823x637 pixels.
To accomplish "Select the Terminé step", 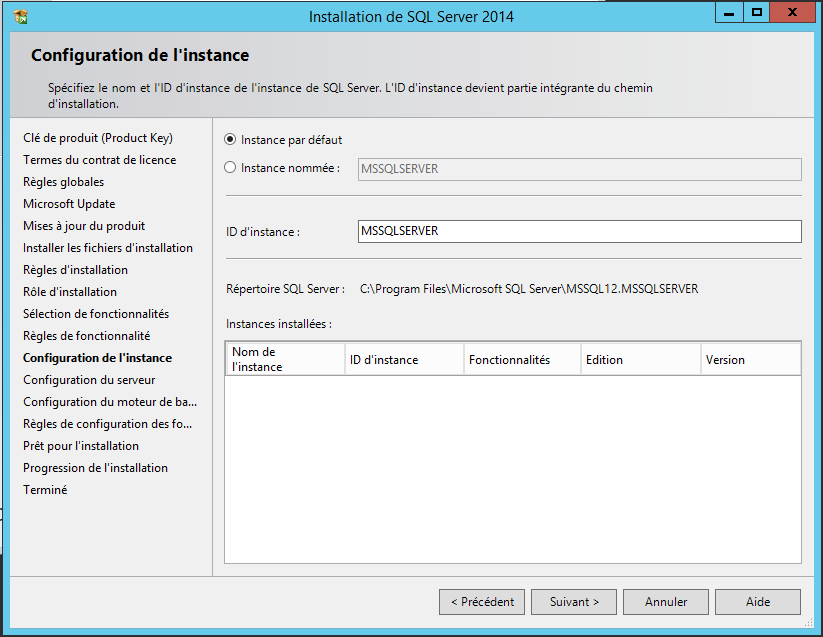I will click(45, 491).
